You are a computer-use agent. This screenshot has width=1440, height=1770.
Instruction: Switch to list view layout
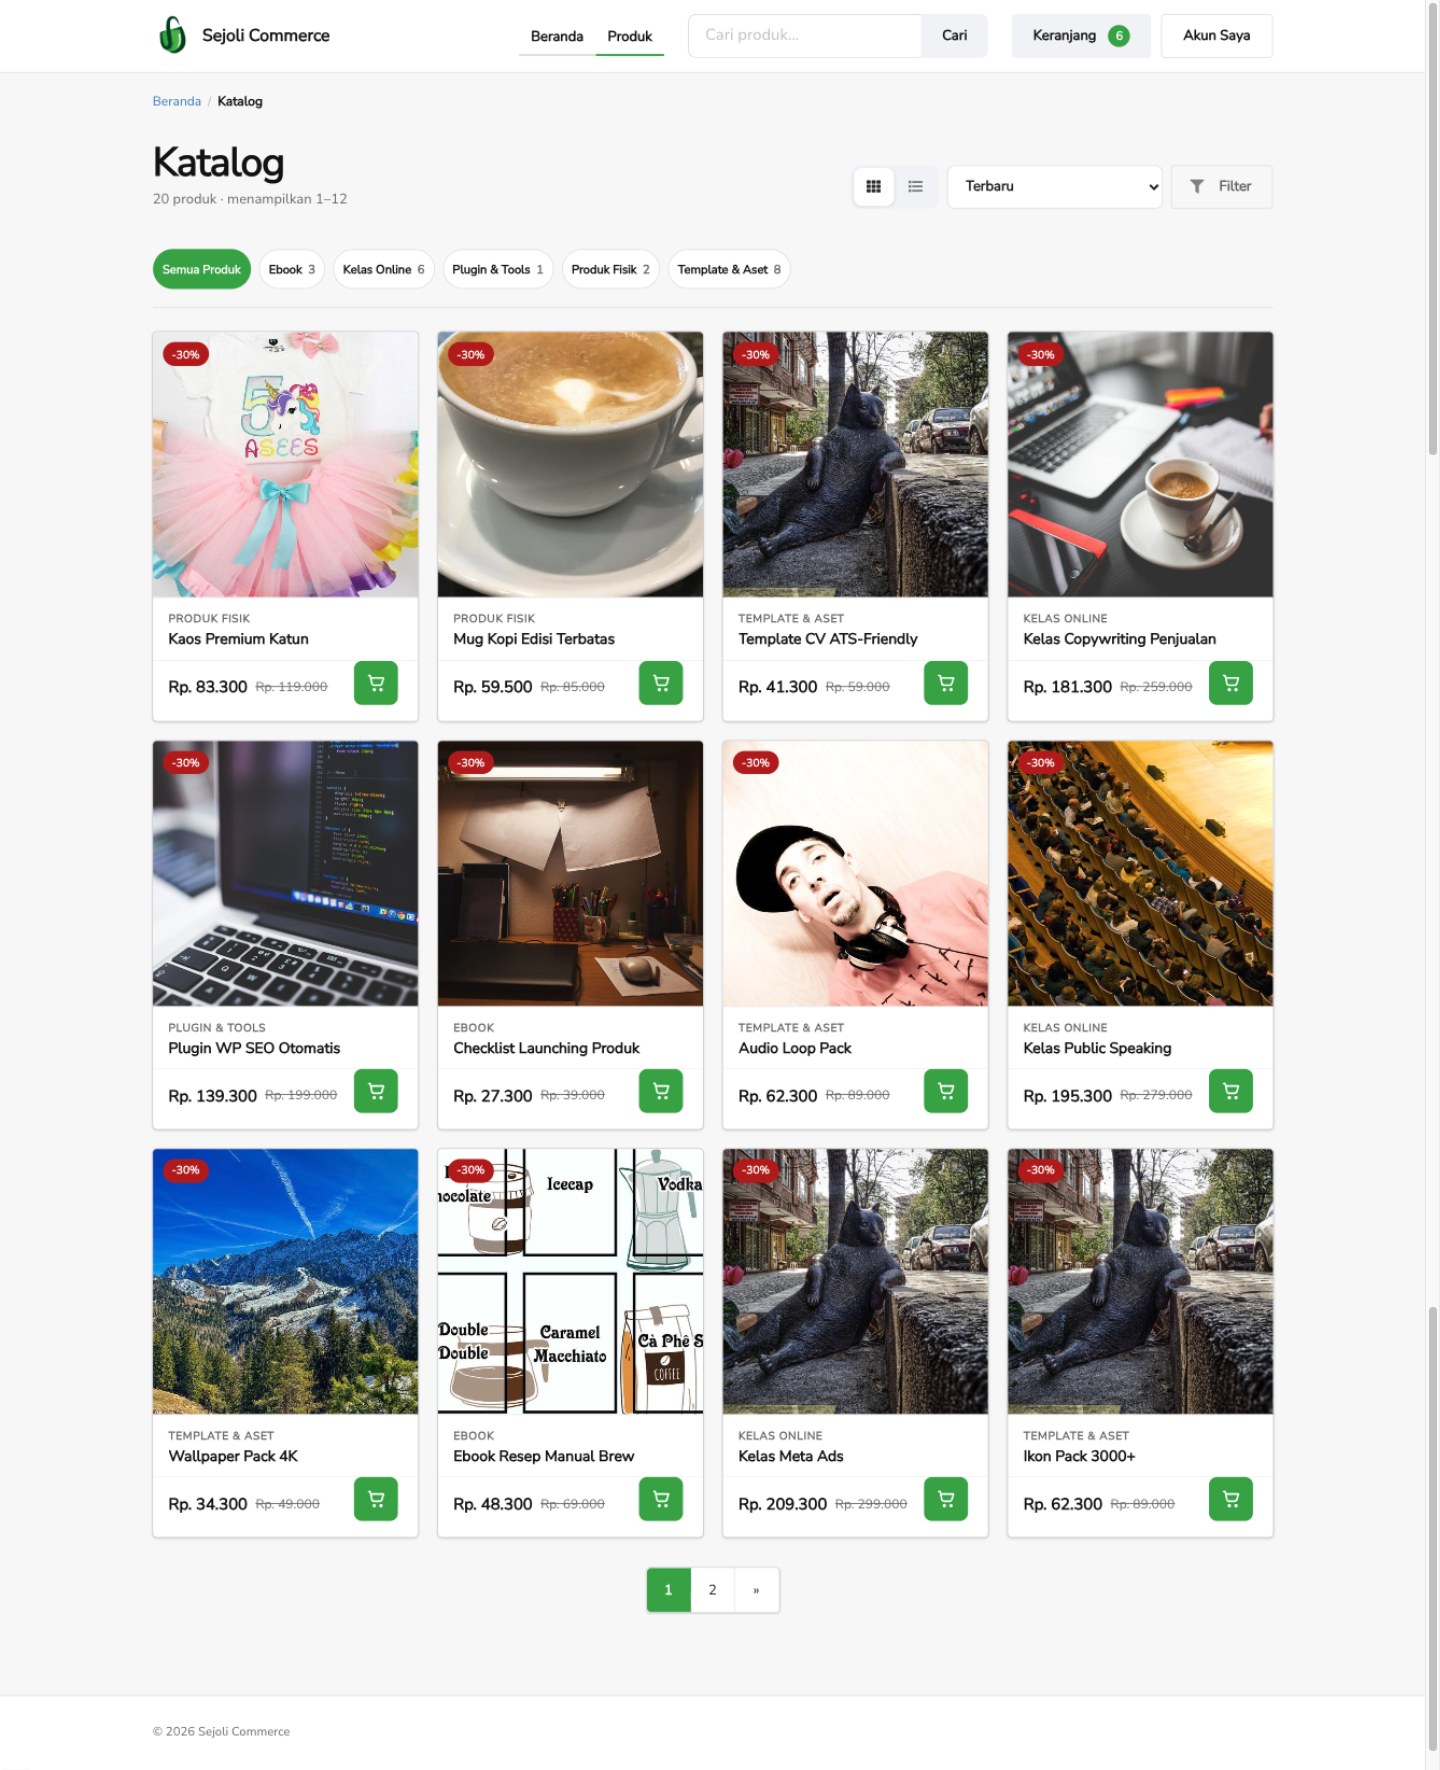pos(915,186)
